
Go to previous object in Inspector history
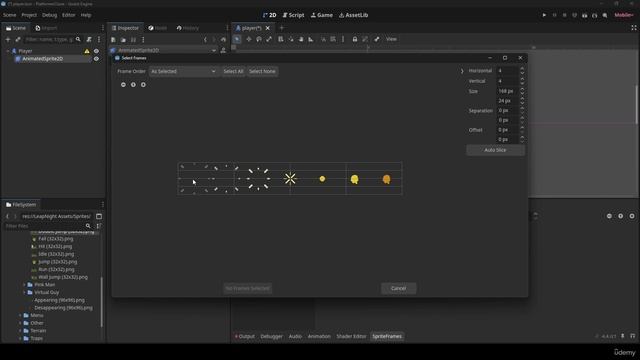[205, 40]
